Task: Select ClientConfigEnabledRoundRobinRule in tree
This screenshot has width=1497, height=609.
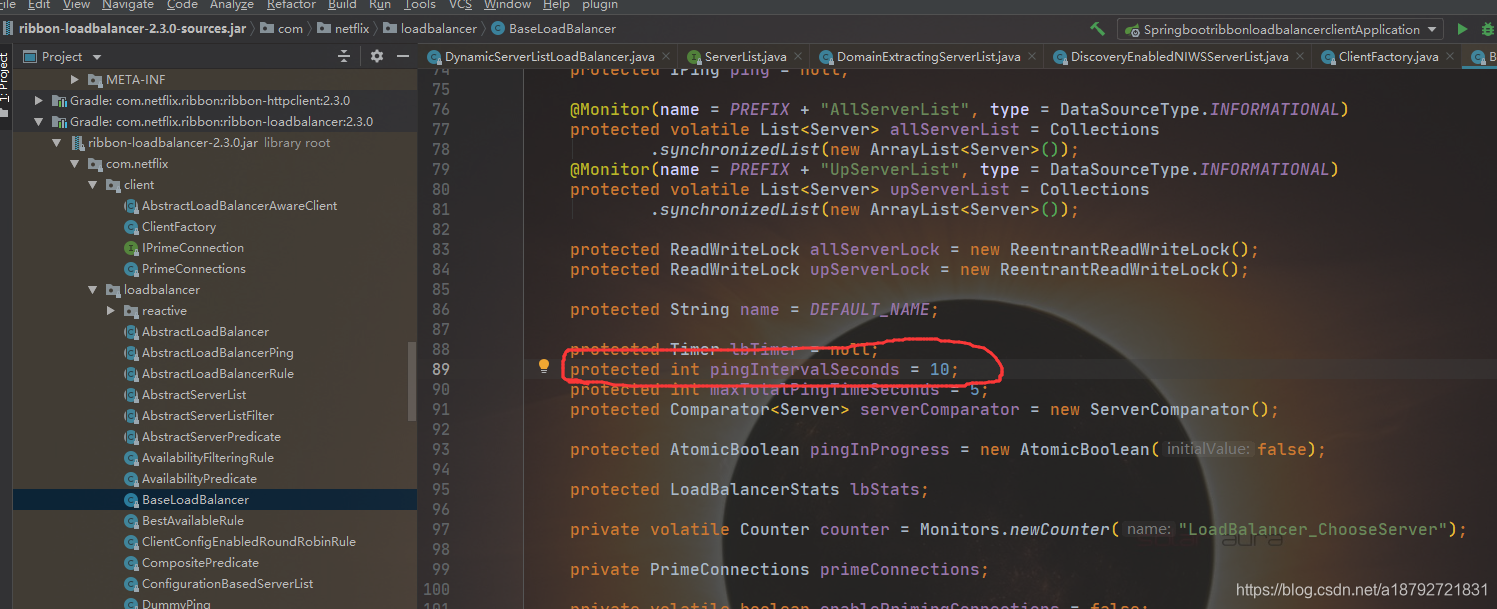Action: (x=249, y=541)
